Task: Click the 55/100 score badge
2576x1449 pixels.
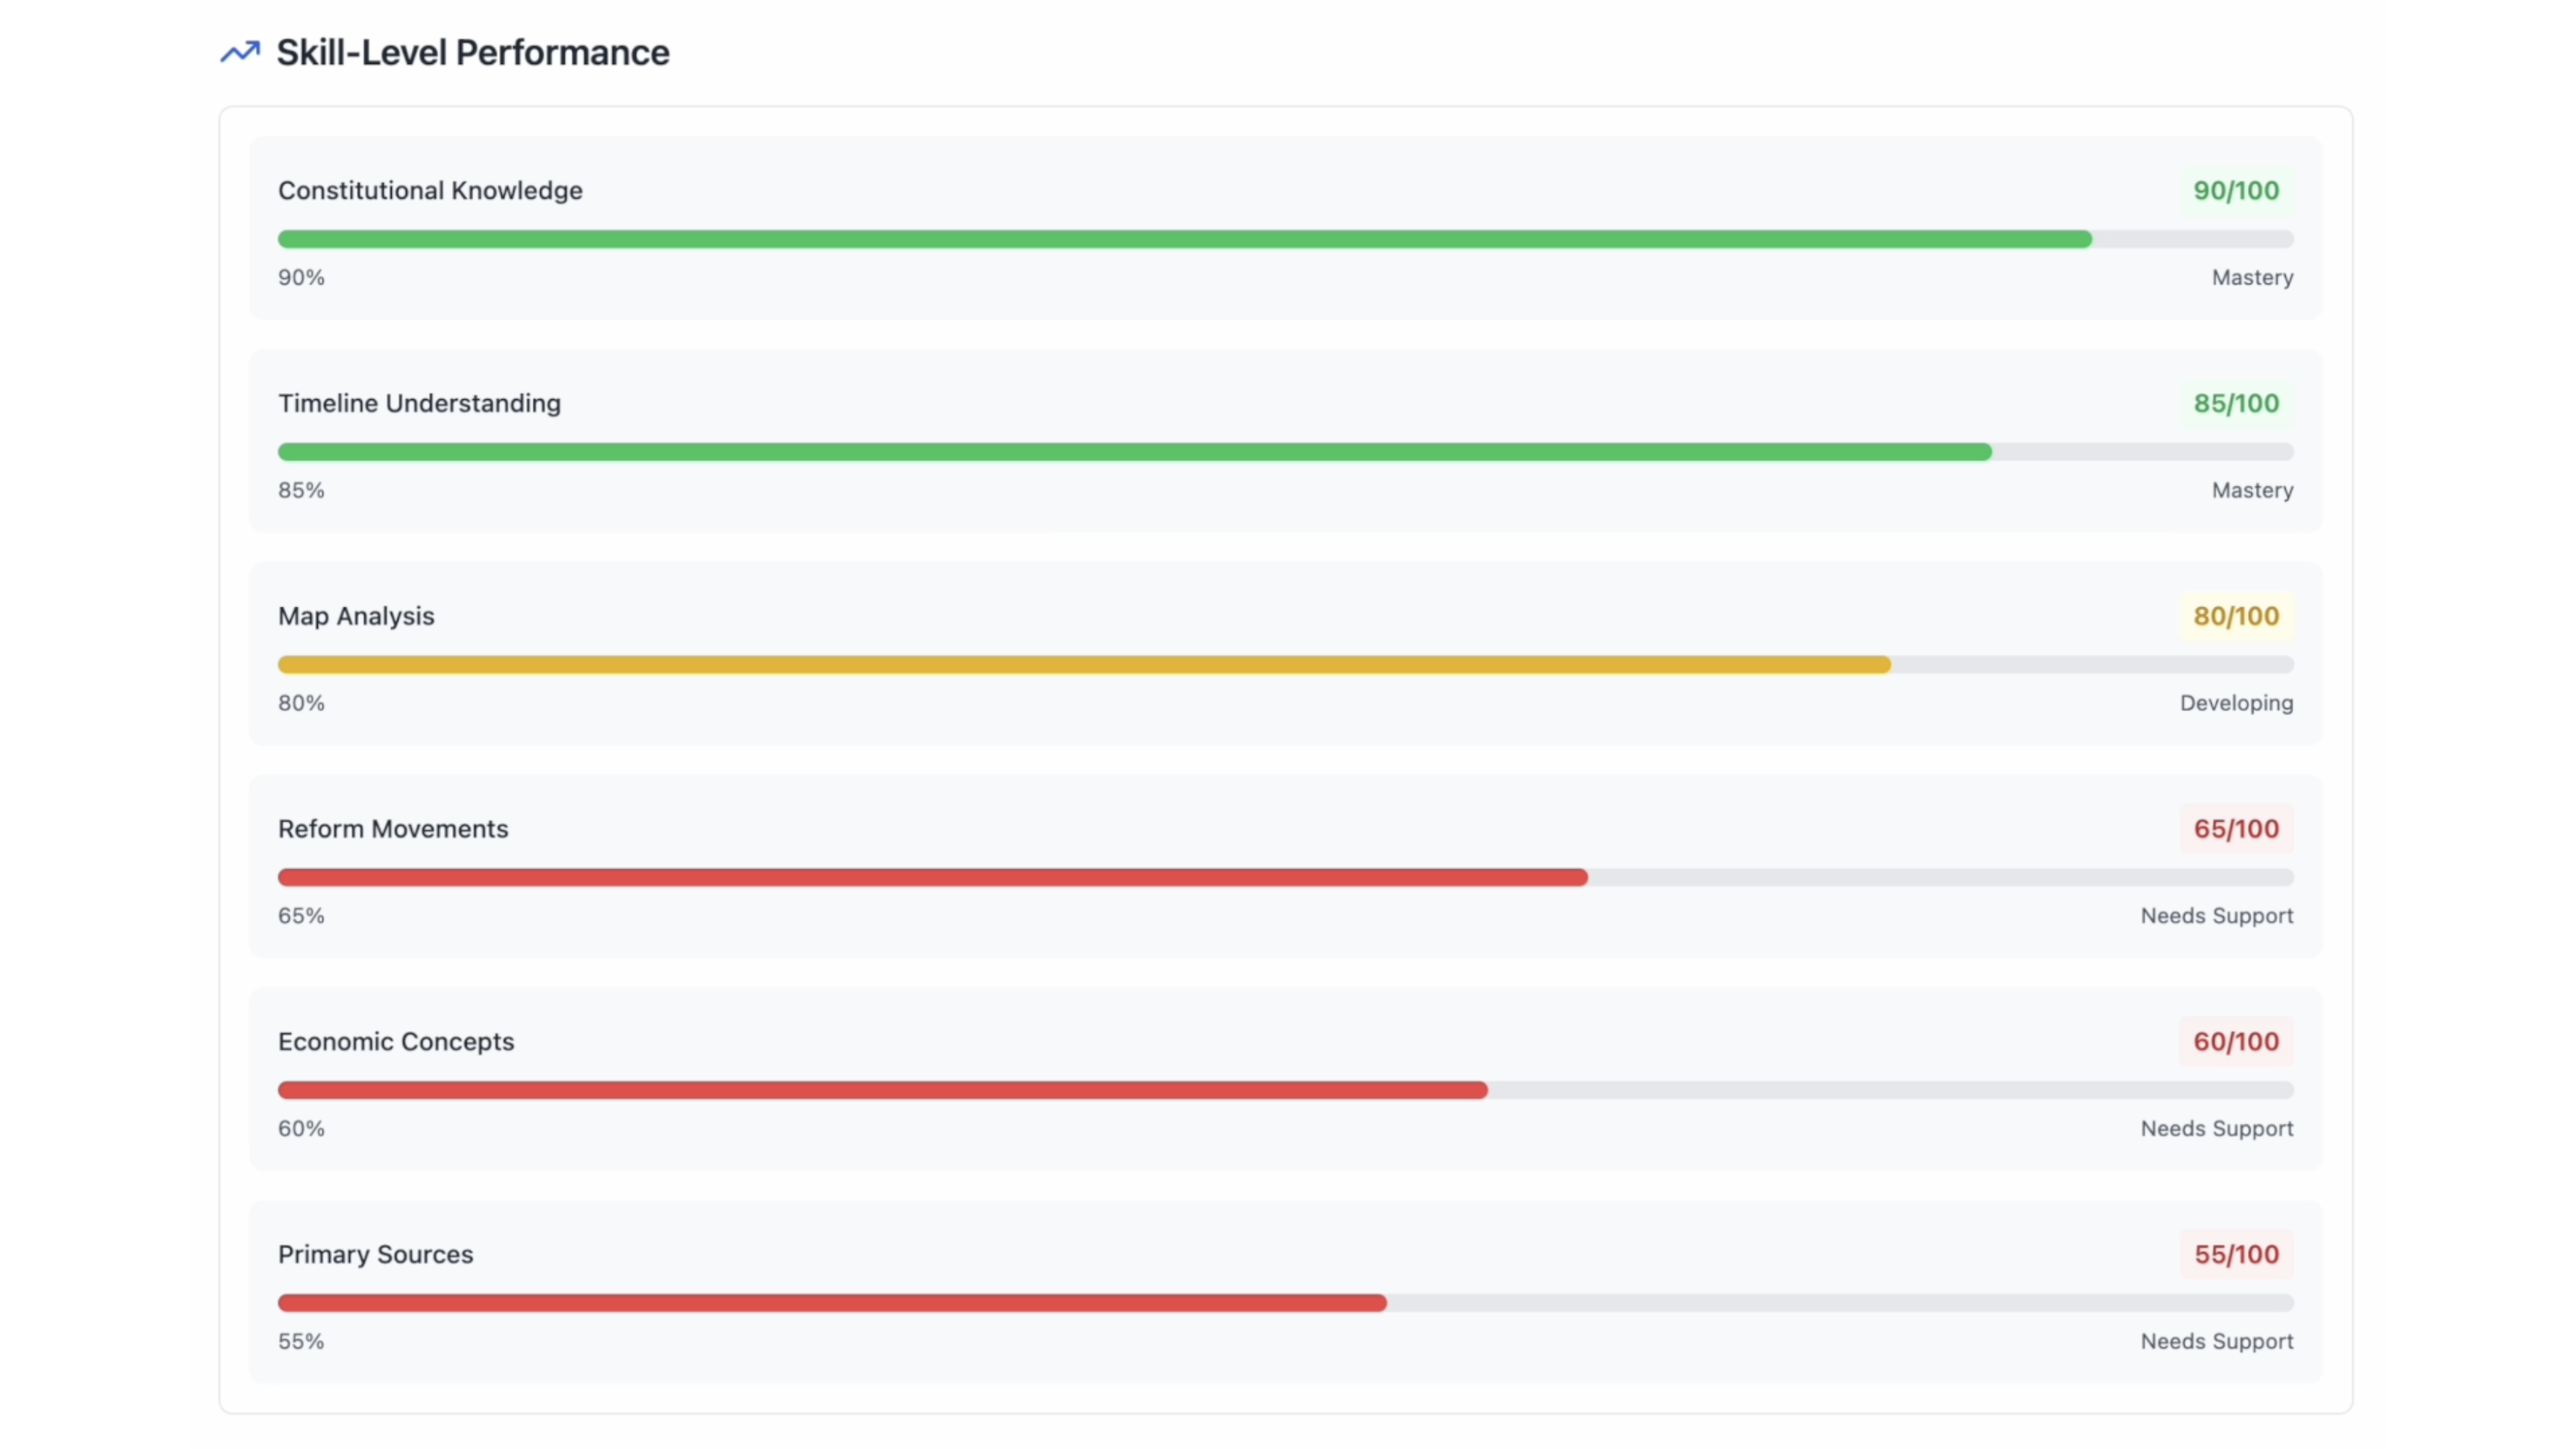Action: point(2236,1255)
